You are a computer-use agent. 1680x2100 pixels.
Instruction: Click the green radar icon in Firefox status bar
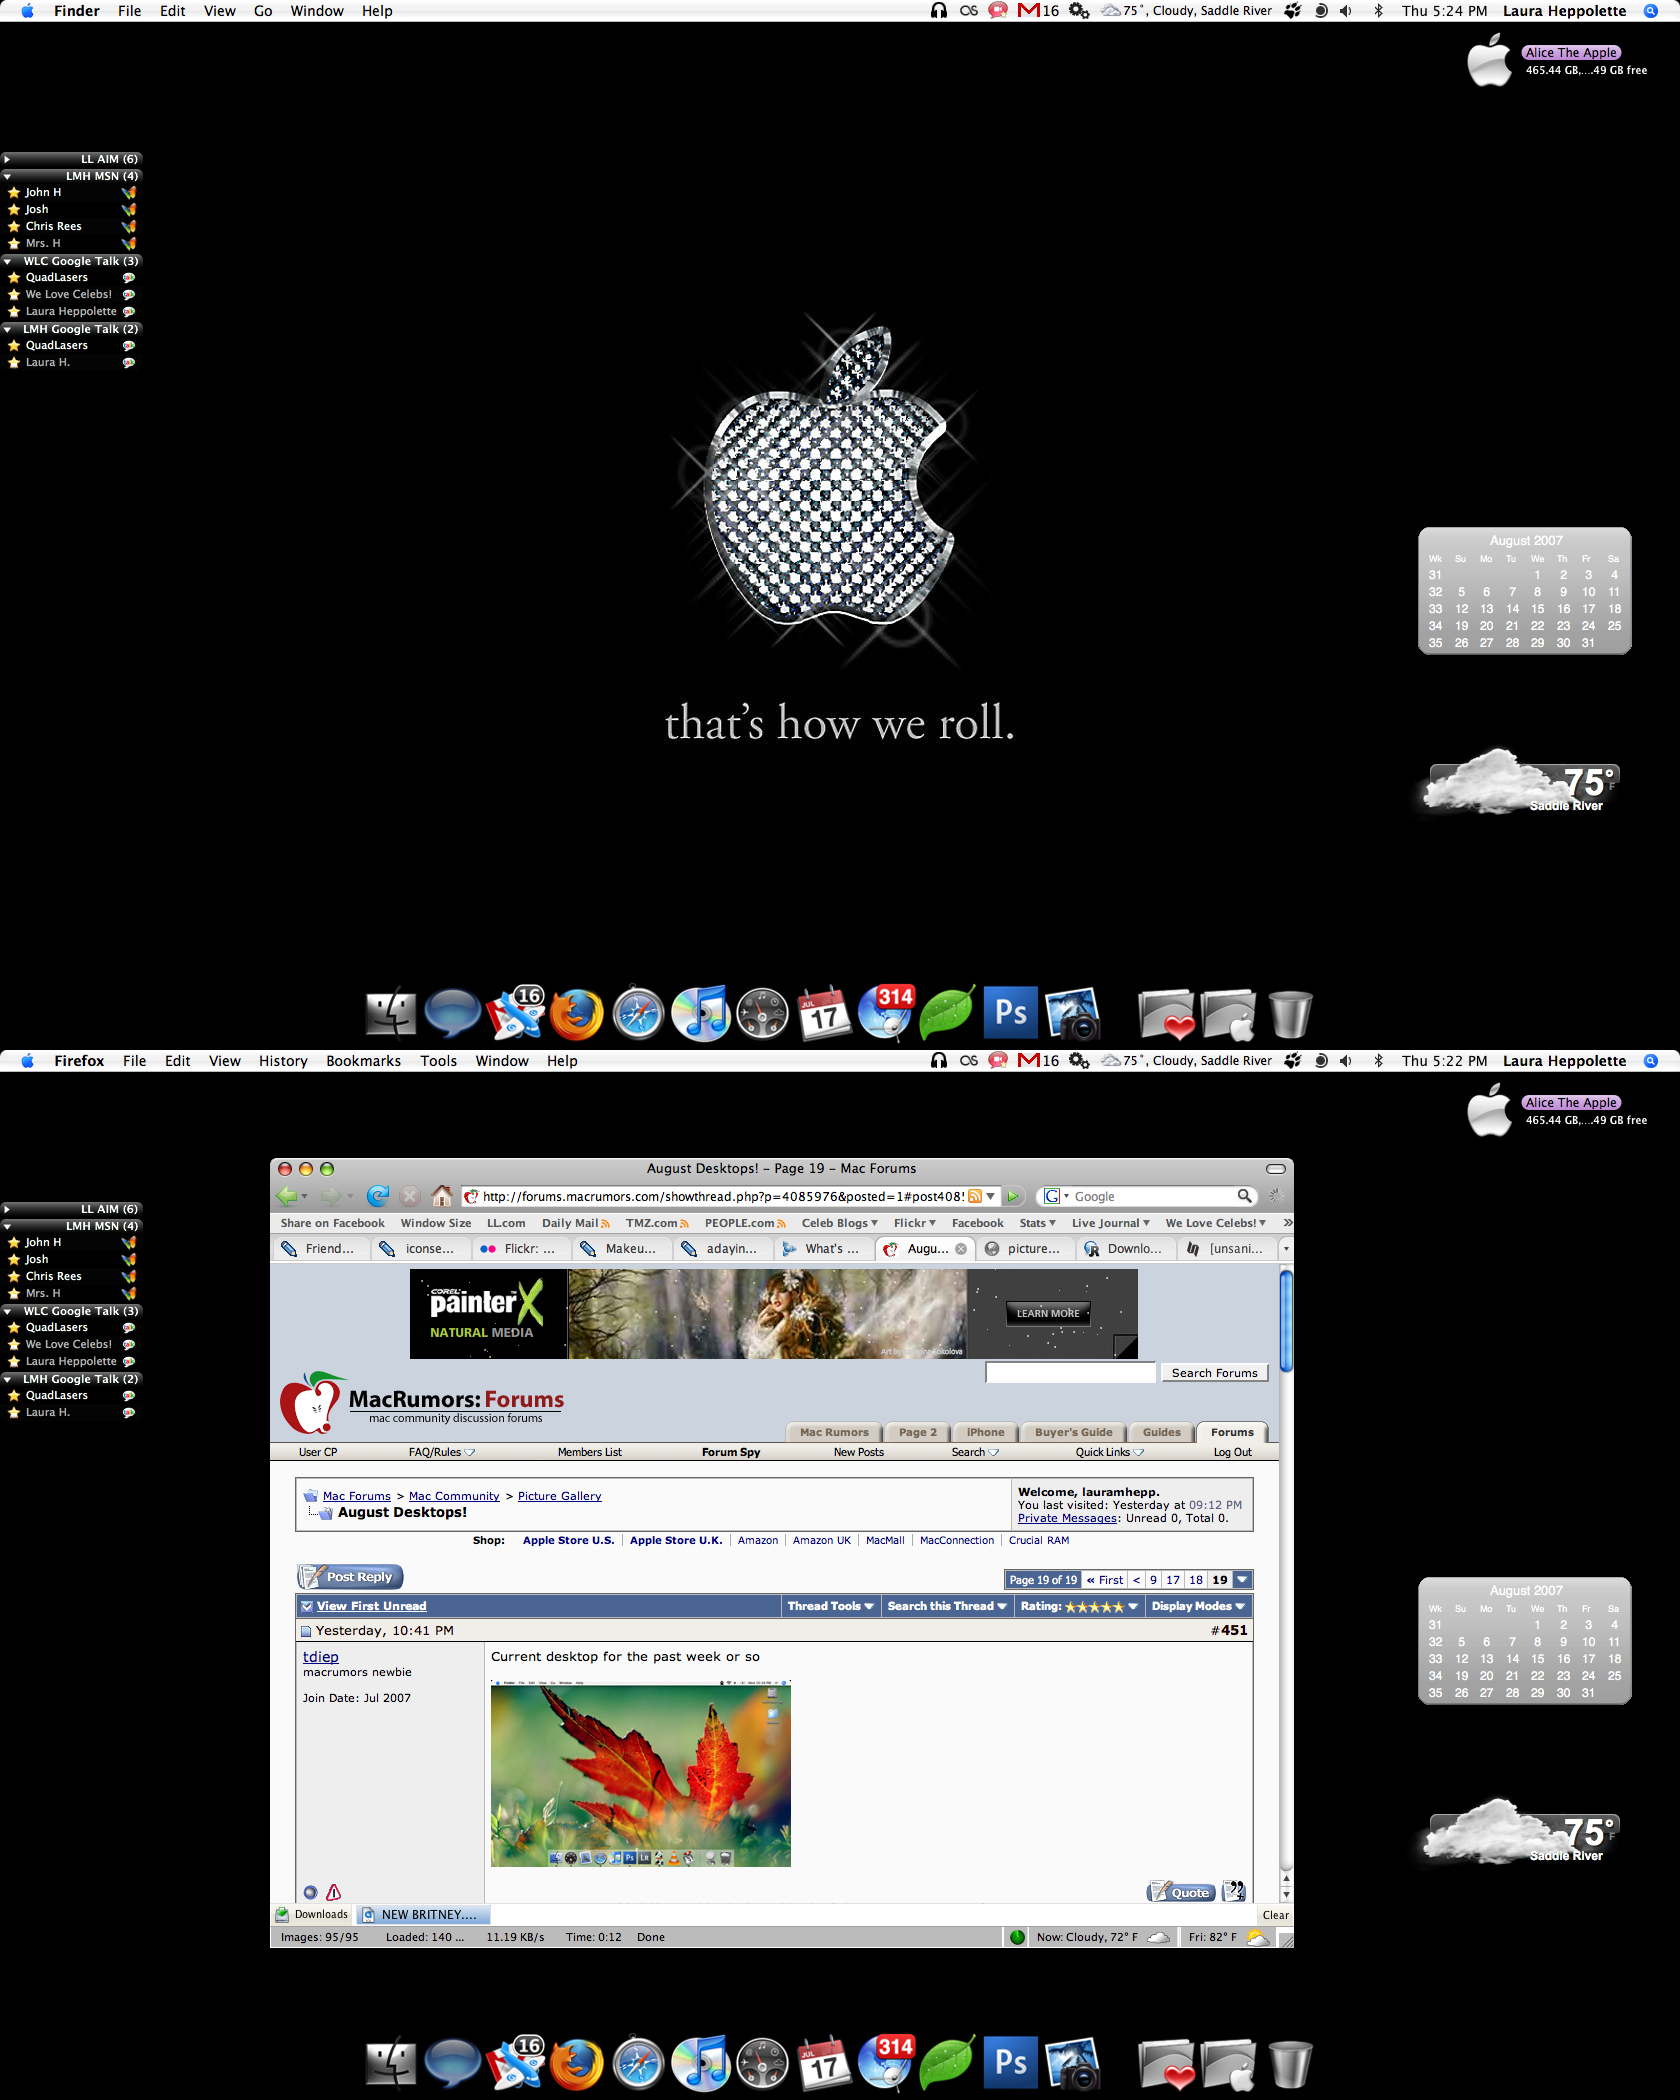point(1017,1937)
